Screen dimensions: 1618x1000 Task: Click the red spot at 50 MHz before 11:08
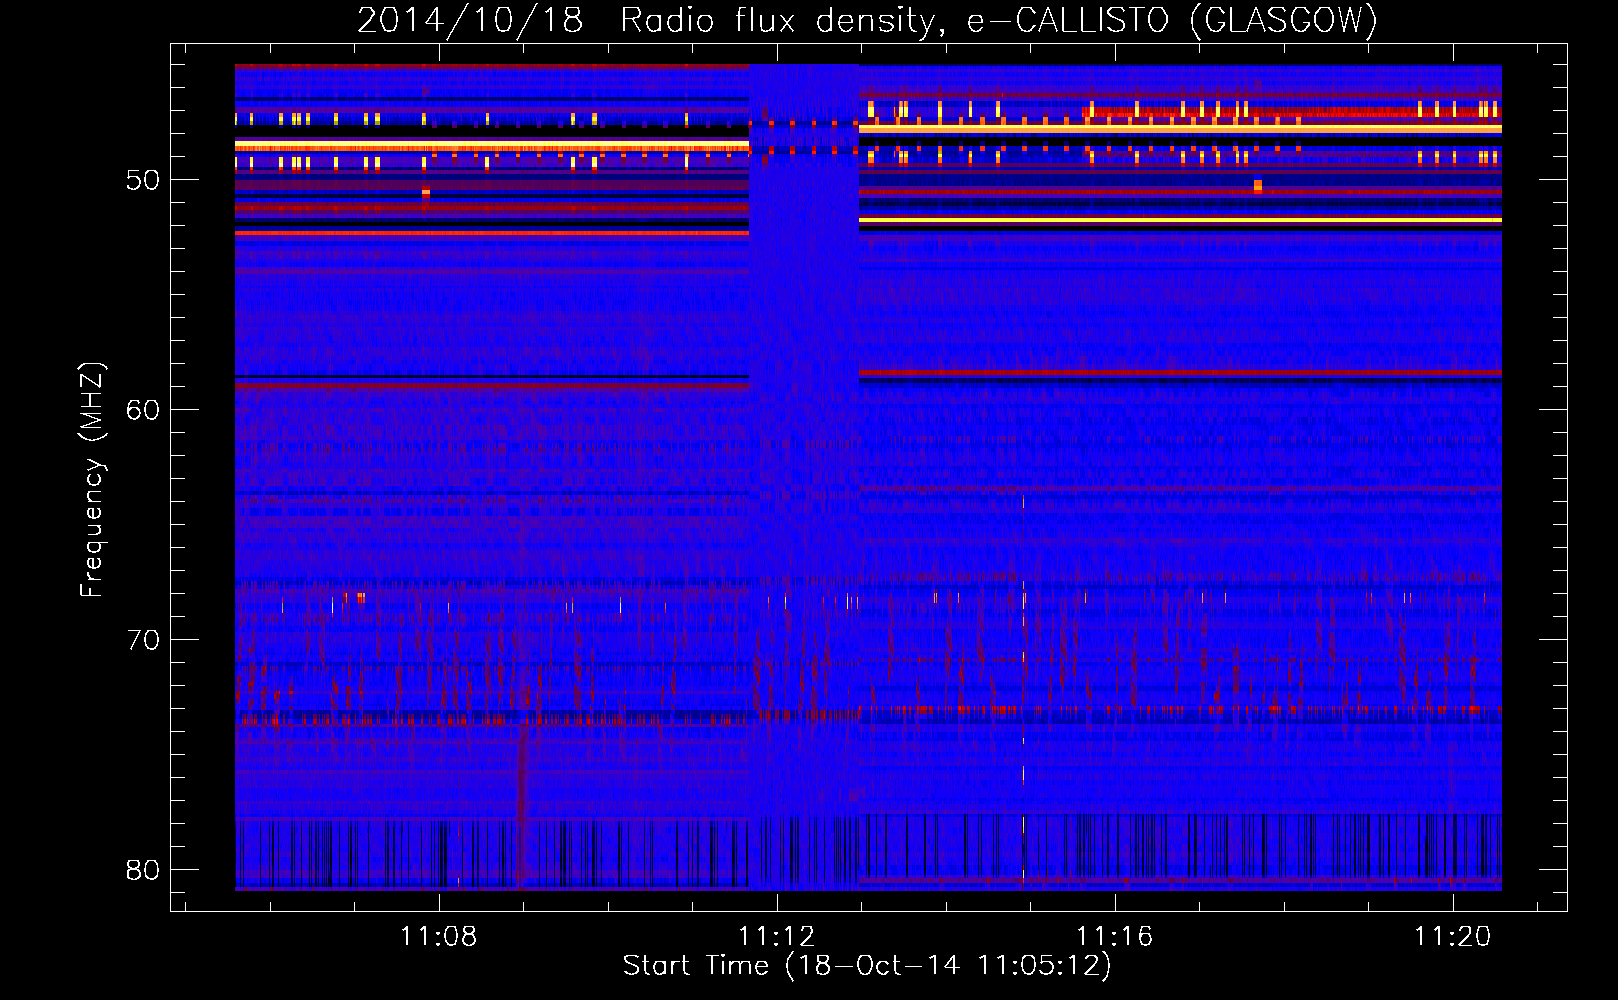coord(426,192)
